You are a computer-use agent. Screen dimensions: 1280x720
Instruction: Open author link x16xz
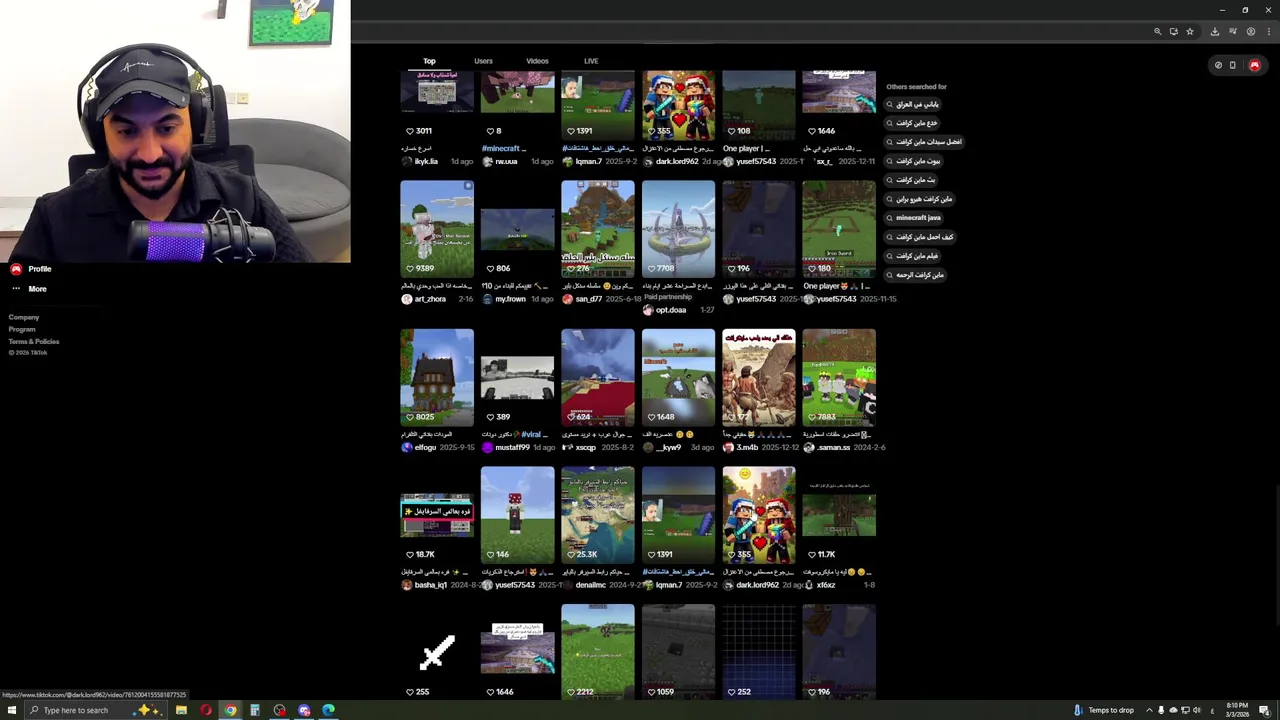[826, 585]
